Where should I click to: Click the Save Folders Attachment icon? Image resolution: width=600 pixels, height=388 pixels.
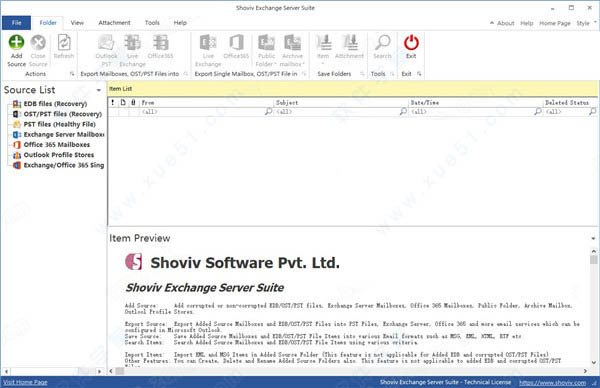coord(349,42)
